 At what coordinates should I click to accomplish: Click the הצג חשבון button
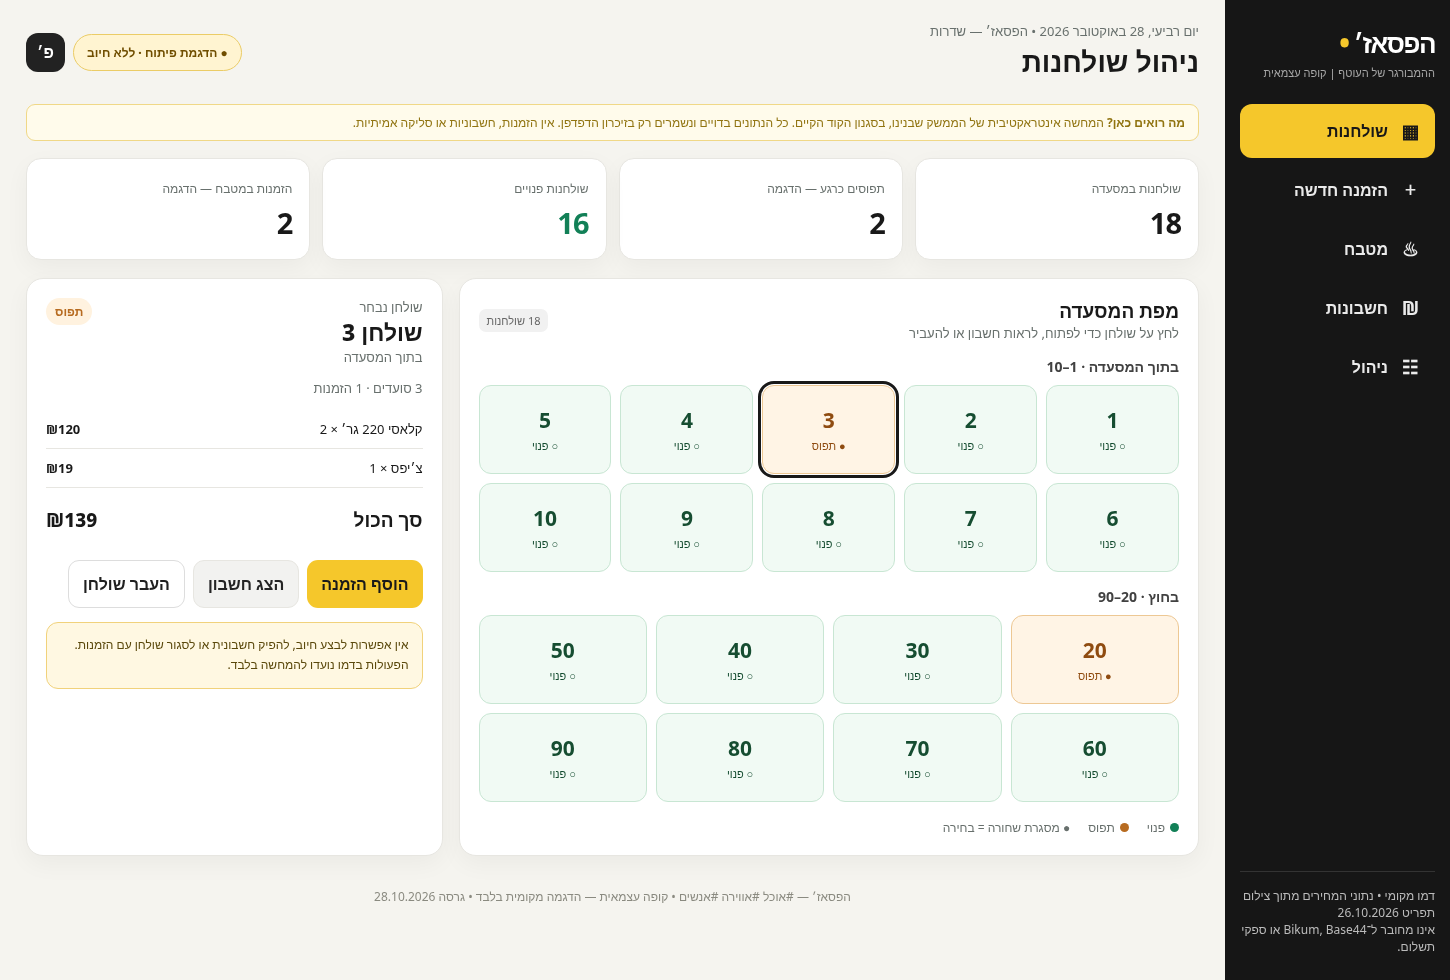tap(246, 584)
